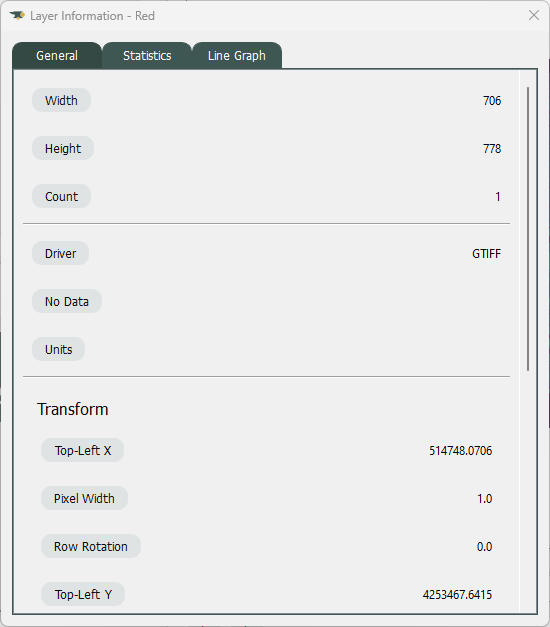Click the Count label
This screenshot has height=627, width=550.
[61, 196]
